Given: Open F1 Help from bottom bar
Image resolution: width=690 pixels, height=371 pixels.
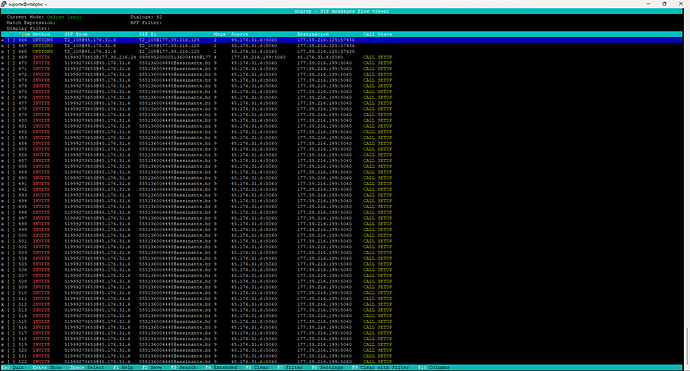Looking at the screenshot, I should tap(123, 367).
